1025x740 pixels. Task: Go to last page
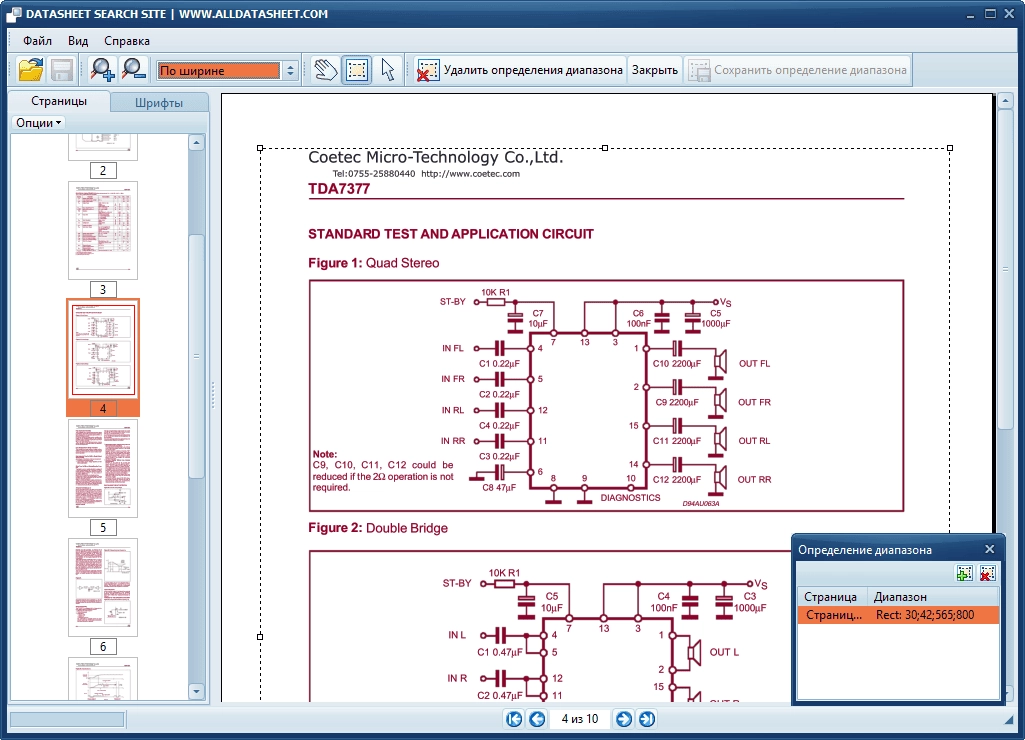coord(647,719)
